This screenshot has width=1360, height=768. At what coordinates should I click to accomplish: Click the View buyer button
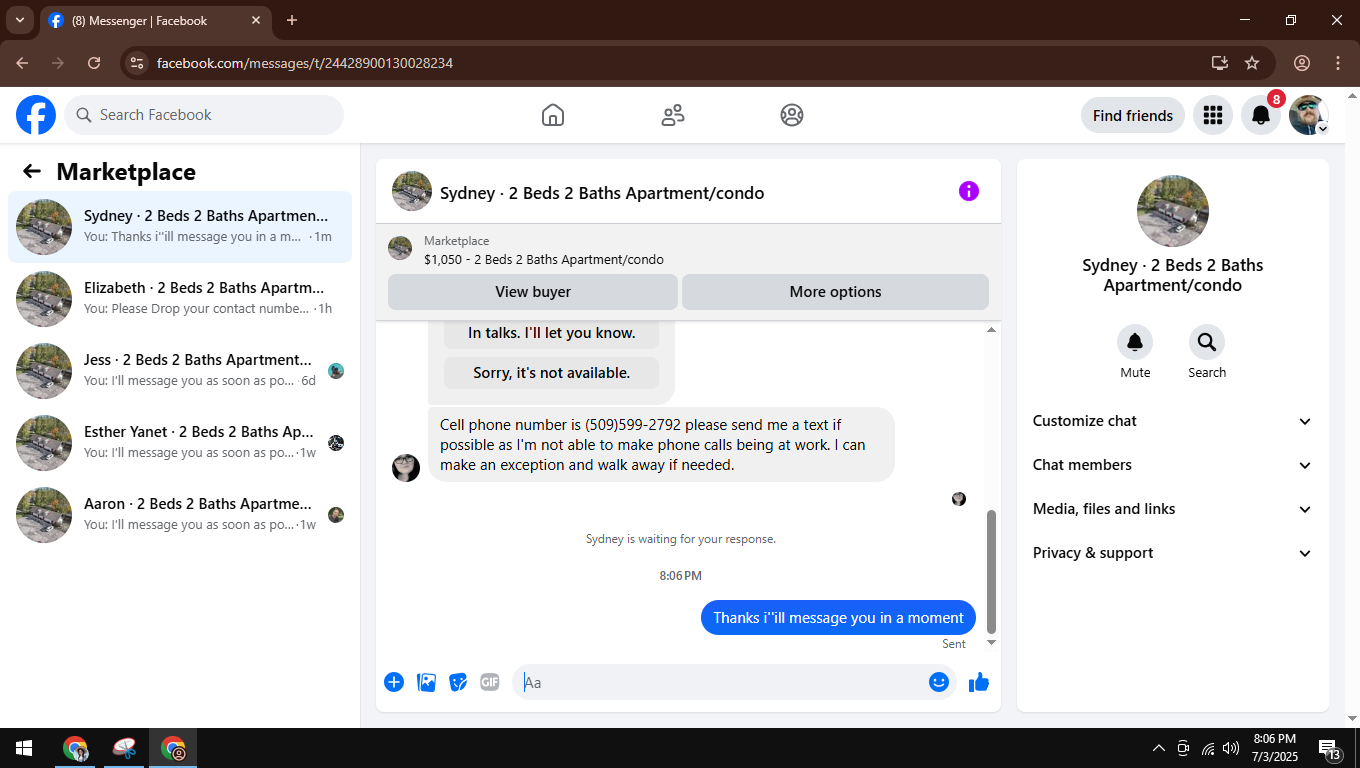[533, 292]
